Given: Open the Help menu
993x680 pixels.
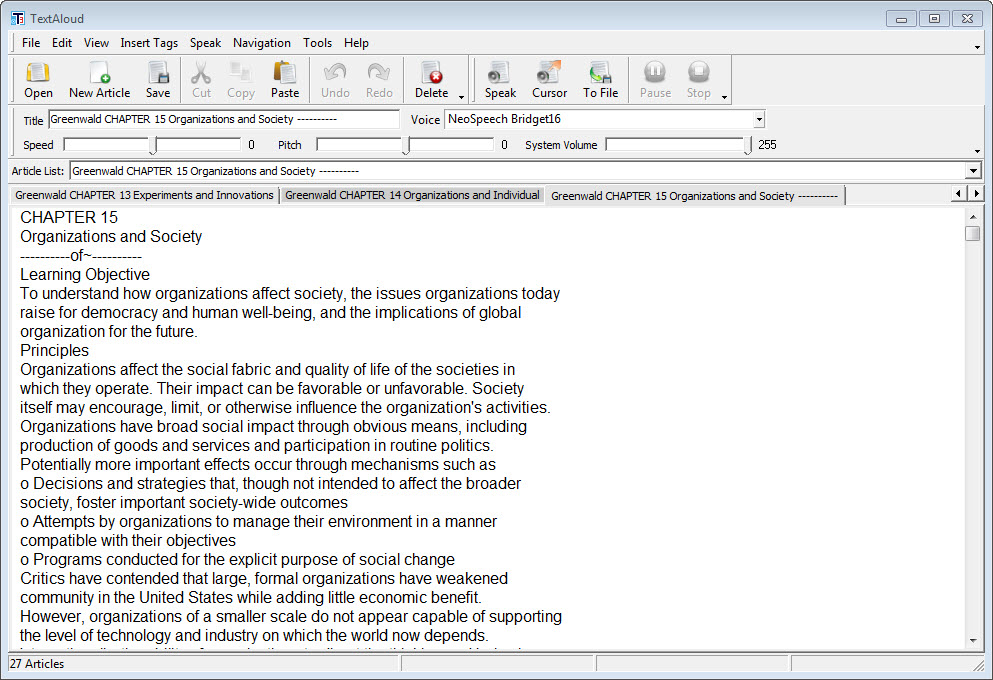Looking at the screenshot, I should [x=356, y=43].
